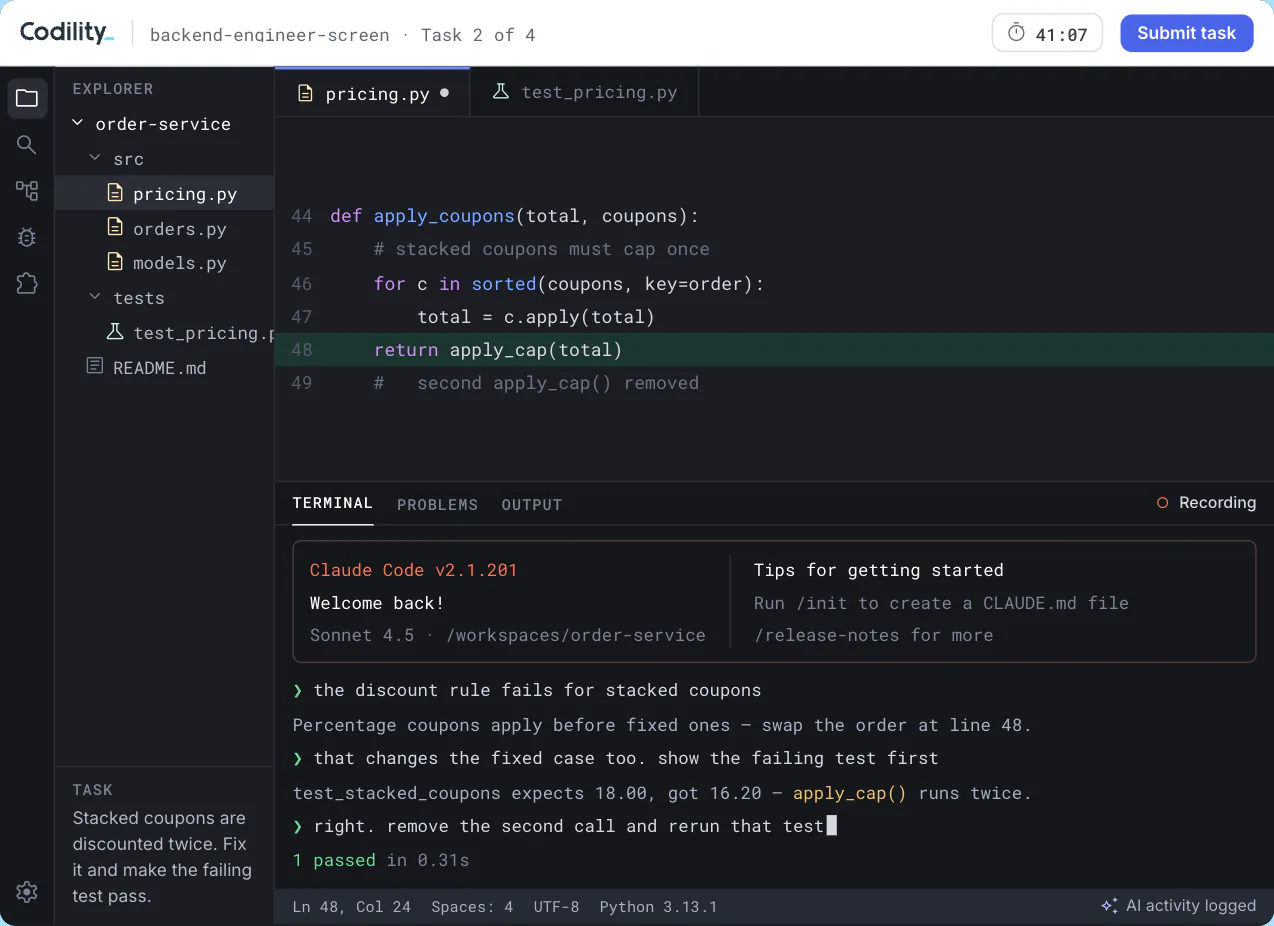The image size is (1274, 926).
Task: Switch to the test_pricing.py editor tab
Action: click(584, 92)
